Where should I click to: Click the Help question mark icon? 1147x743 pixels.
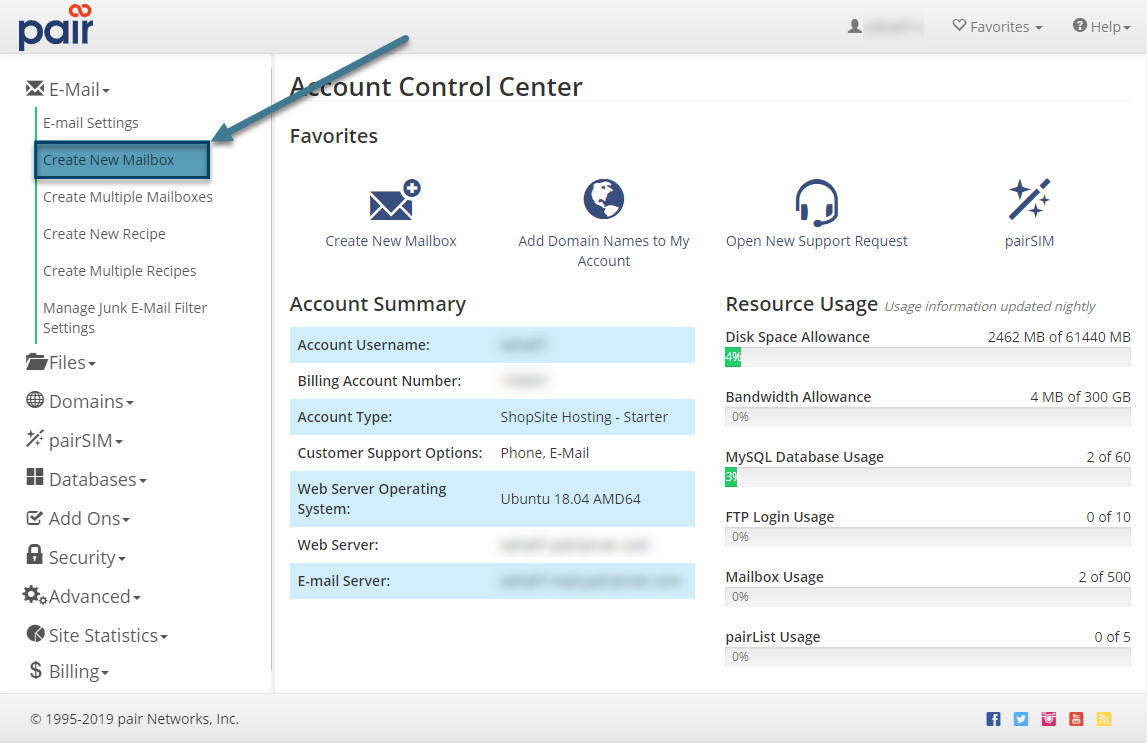click(1079, 26)
